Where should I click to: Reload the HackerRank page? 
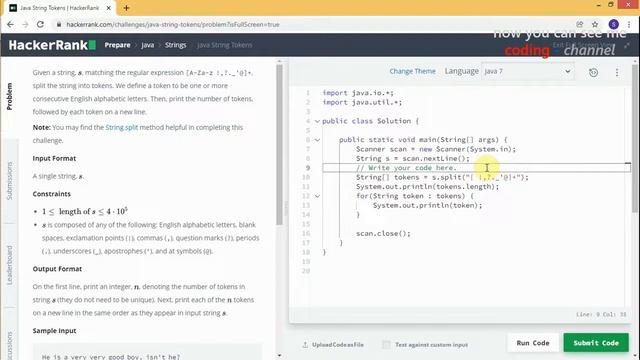pyautogui.click(x=40, y=24)
